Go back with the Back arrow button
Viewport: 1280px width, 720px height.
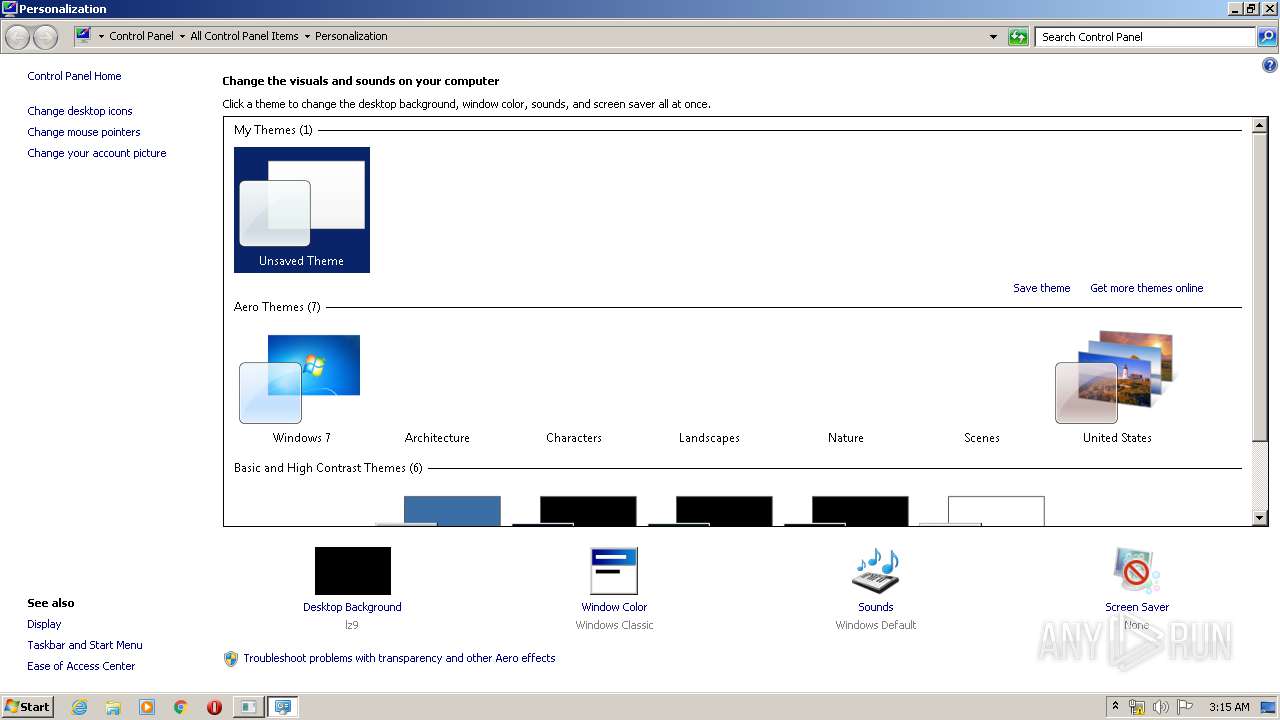[x=17, y=37]
